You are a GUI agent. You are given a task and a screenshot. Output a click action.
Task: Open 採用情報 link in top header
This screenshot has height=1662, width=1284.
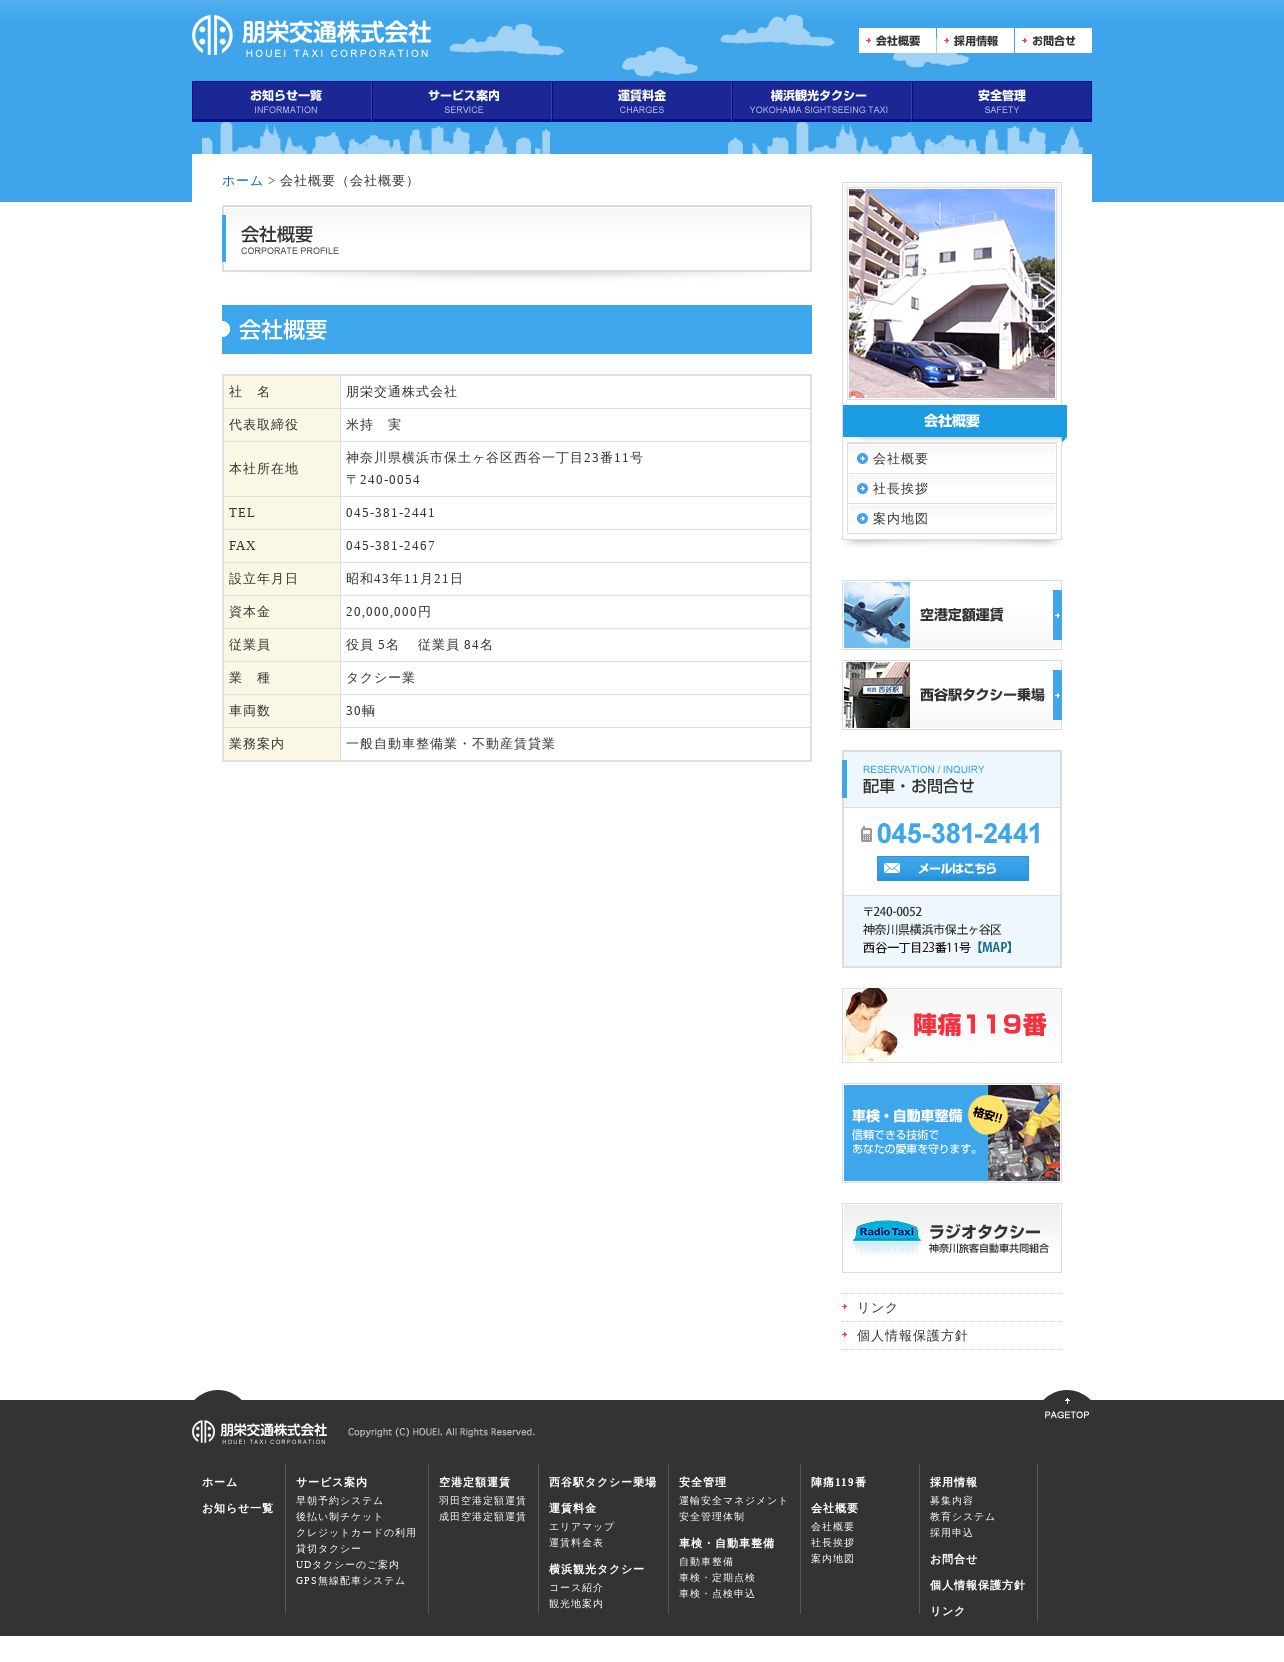point(975,41)
